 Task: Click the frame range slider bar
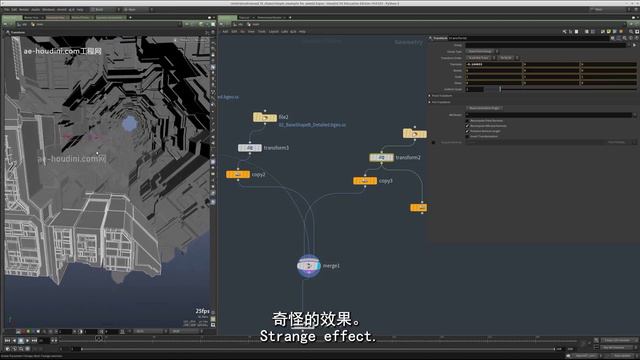(x=318, y=349)
